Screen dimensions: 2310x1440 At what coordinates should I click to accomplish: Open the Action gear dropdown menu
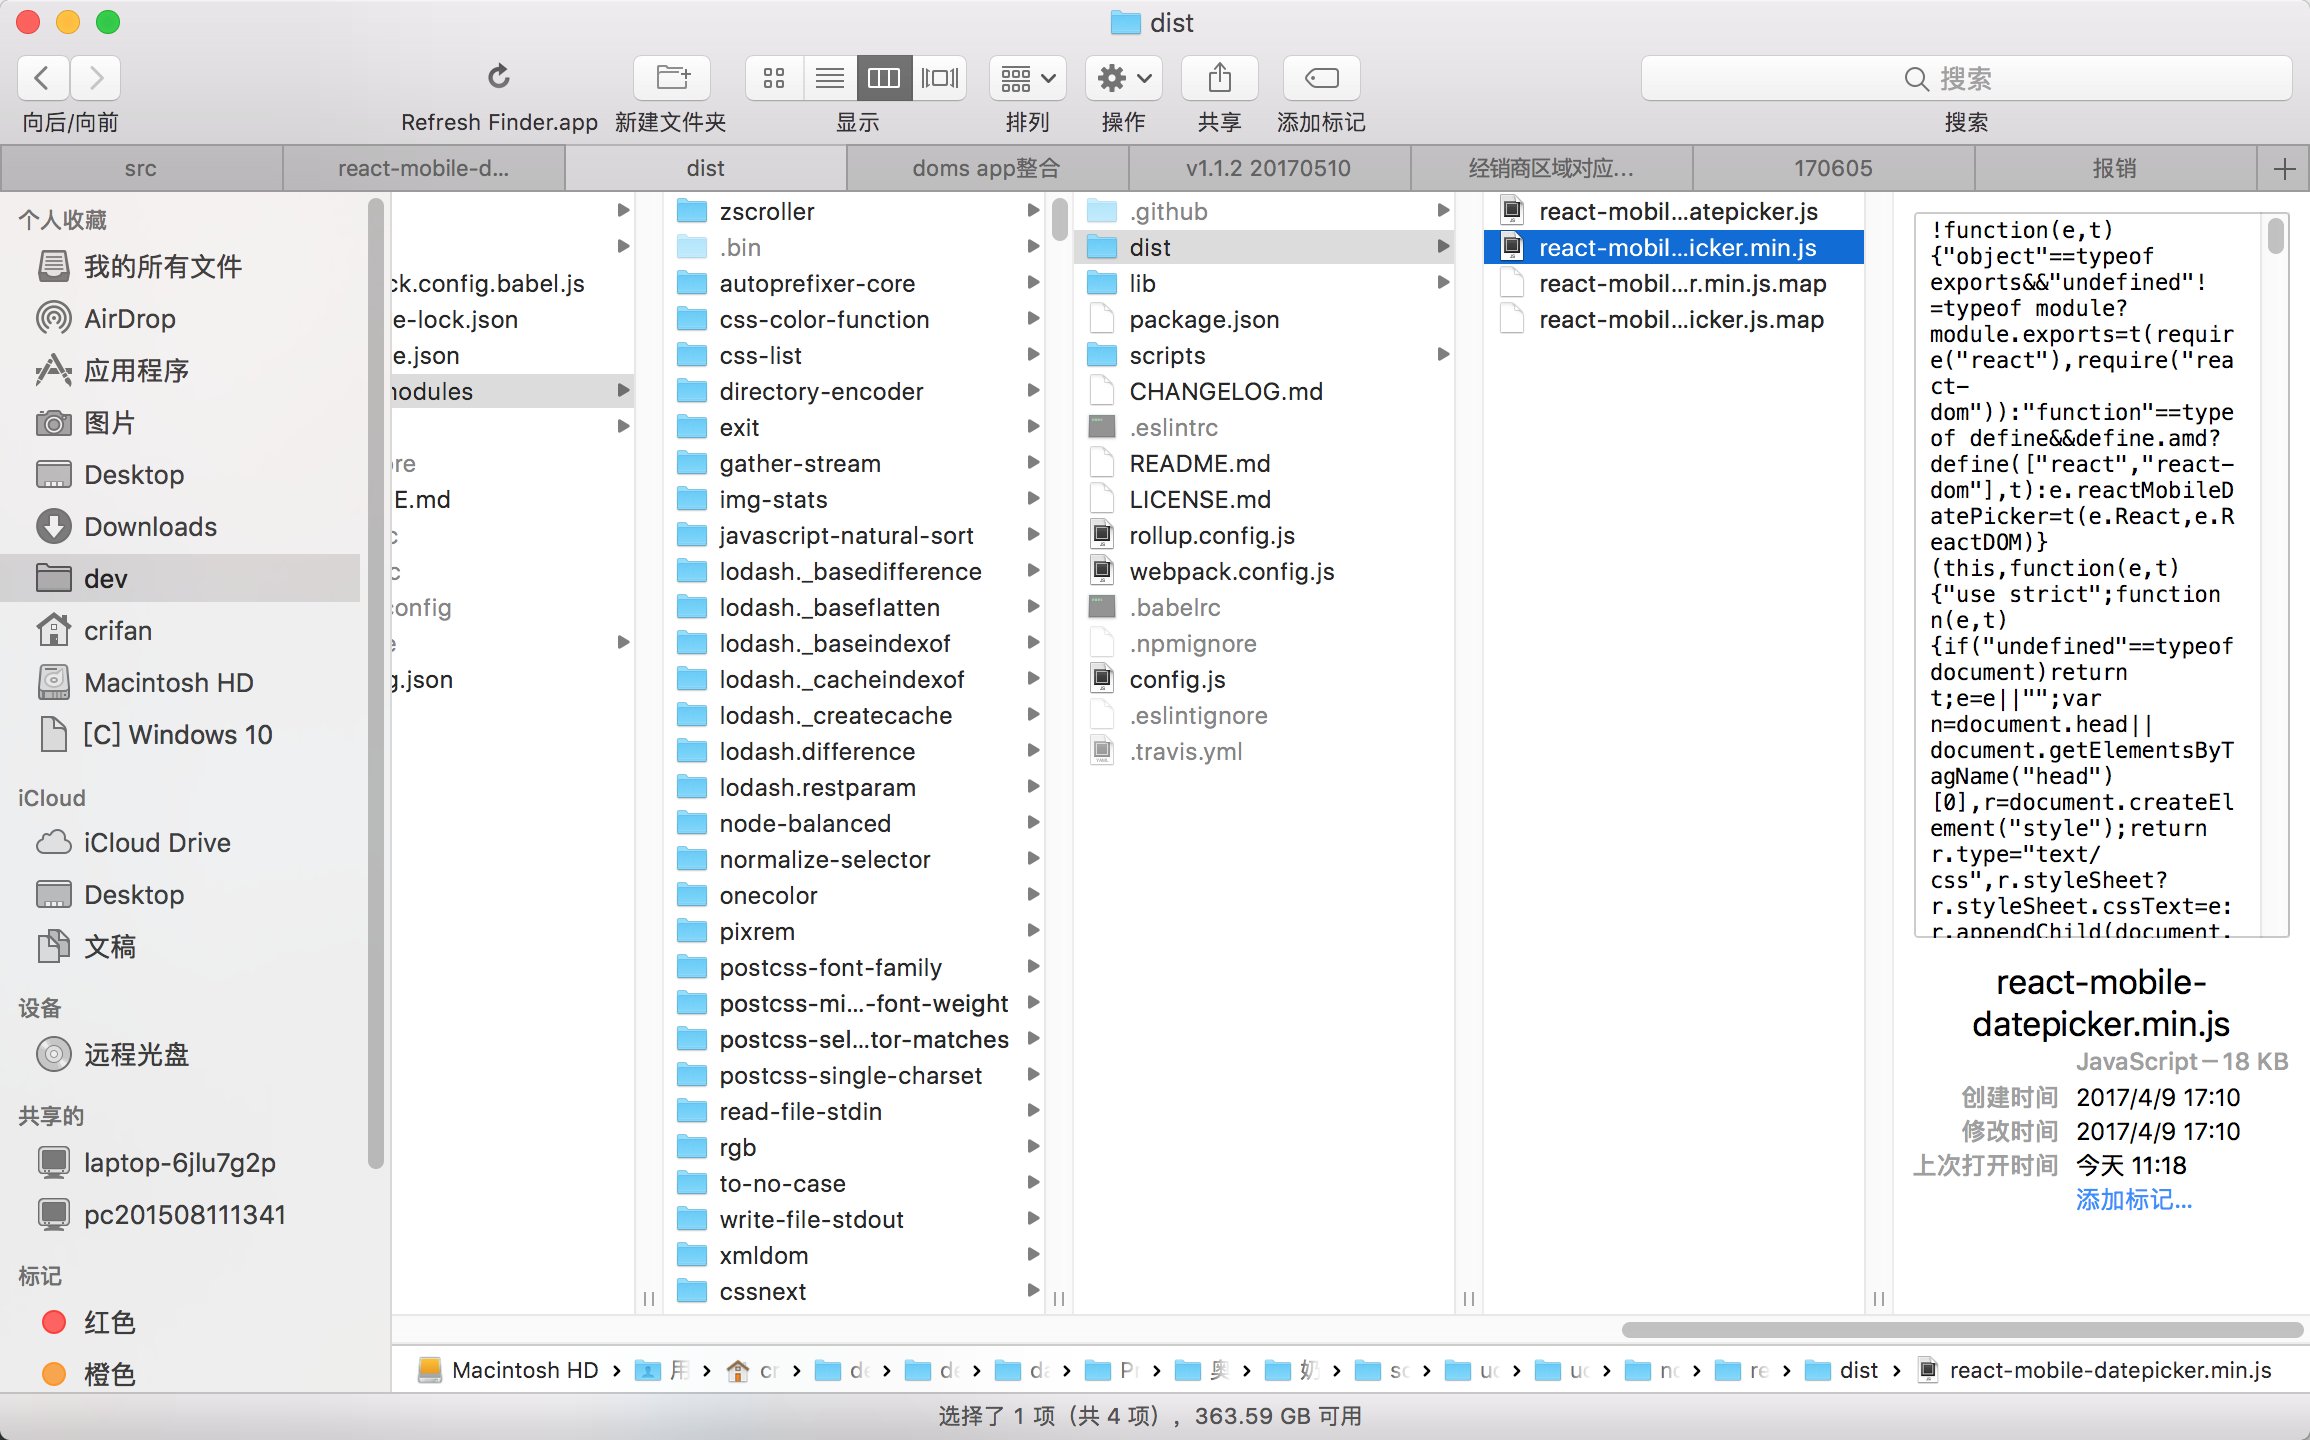(x=1123, y=77)
